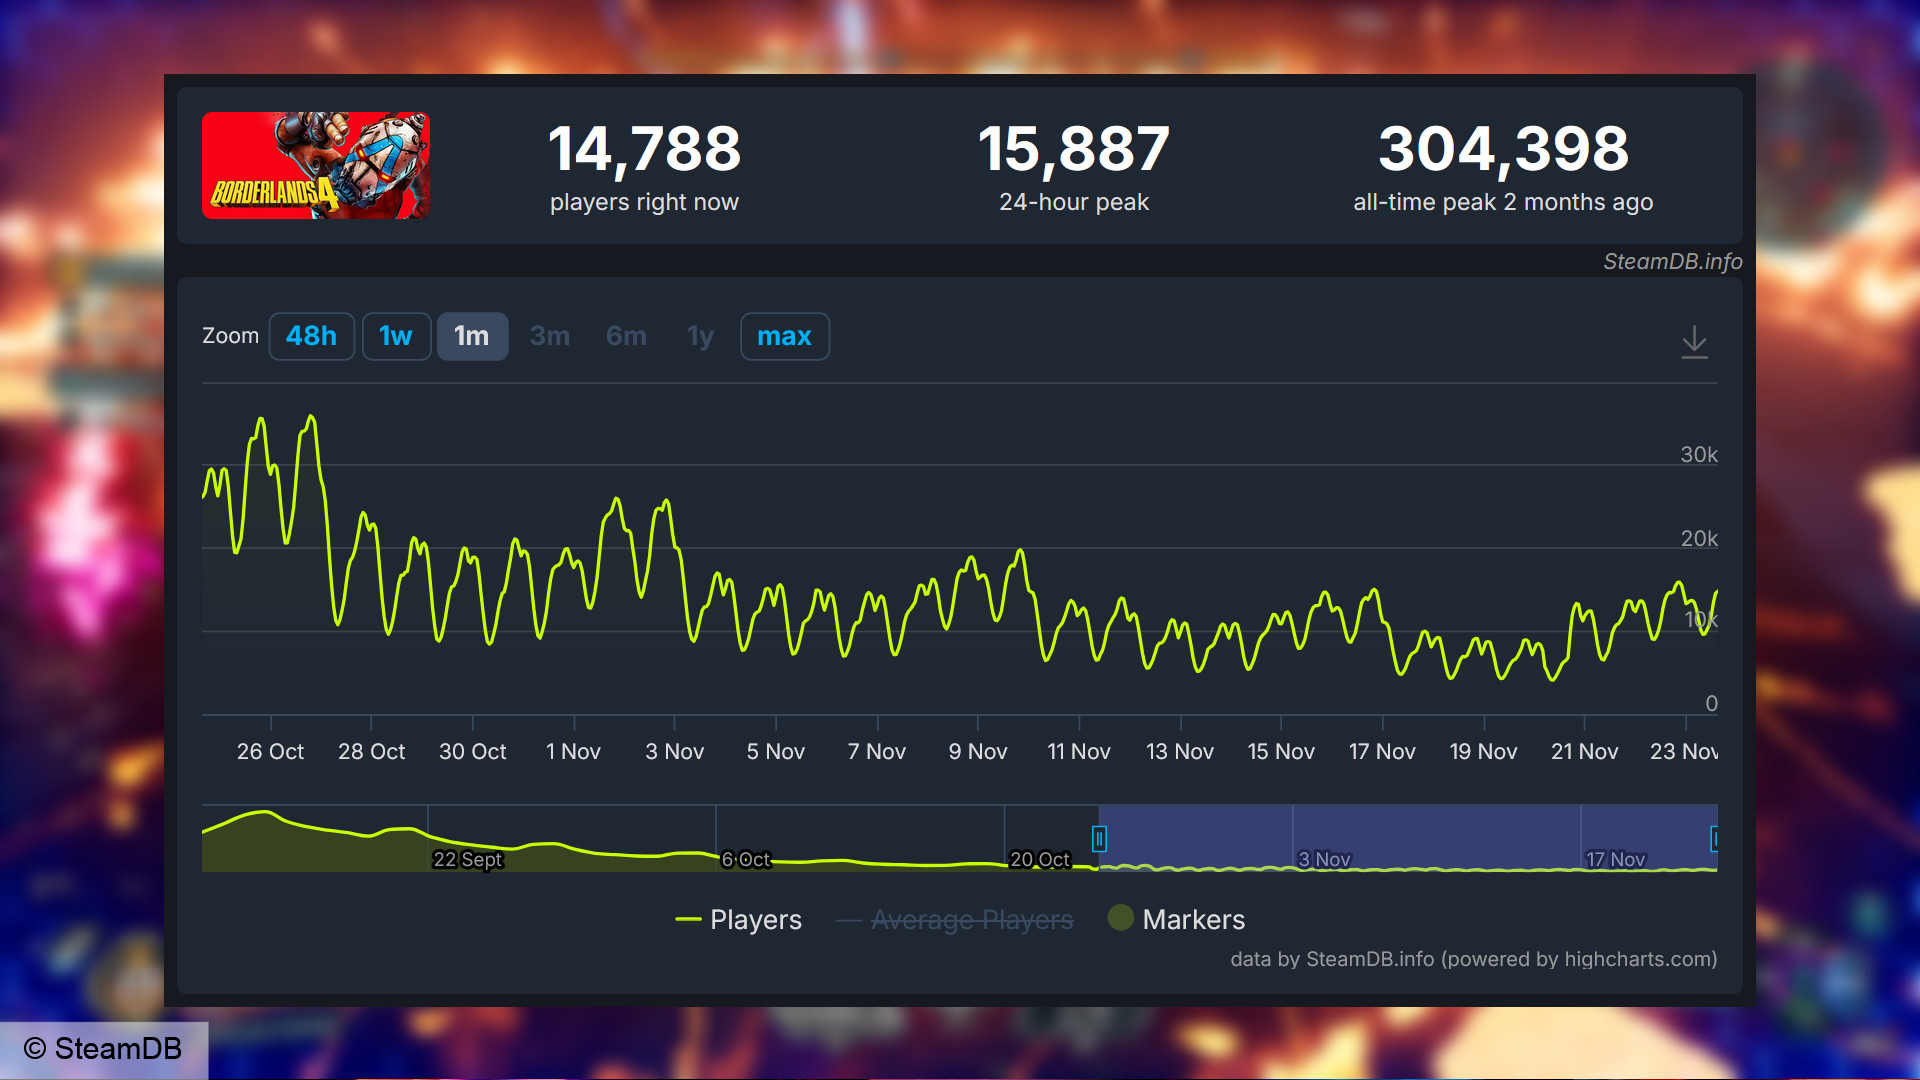Toggle Markers in the chart legend
Image resolution: width=1920 pixels, height=1080 pixels.
1177,919
